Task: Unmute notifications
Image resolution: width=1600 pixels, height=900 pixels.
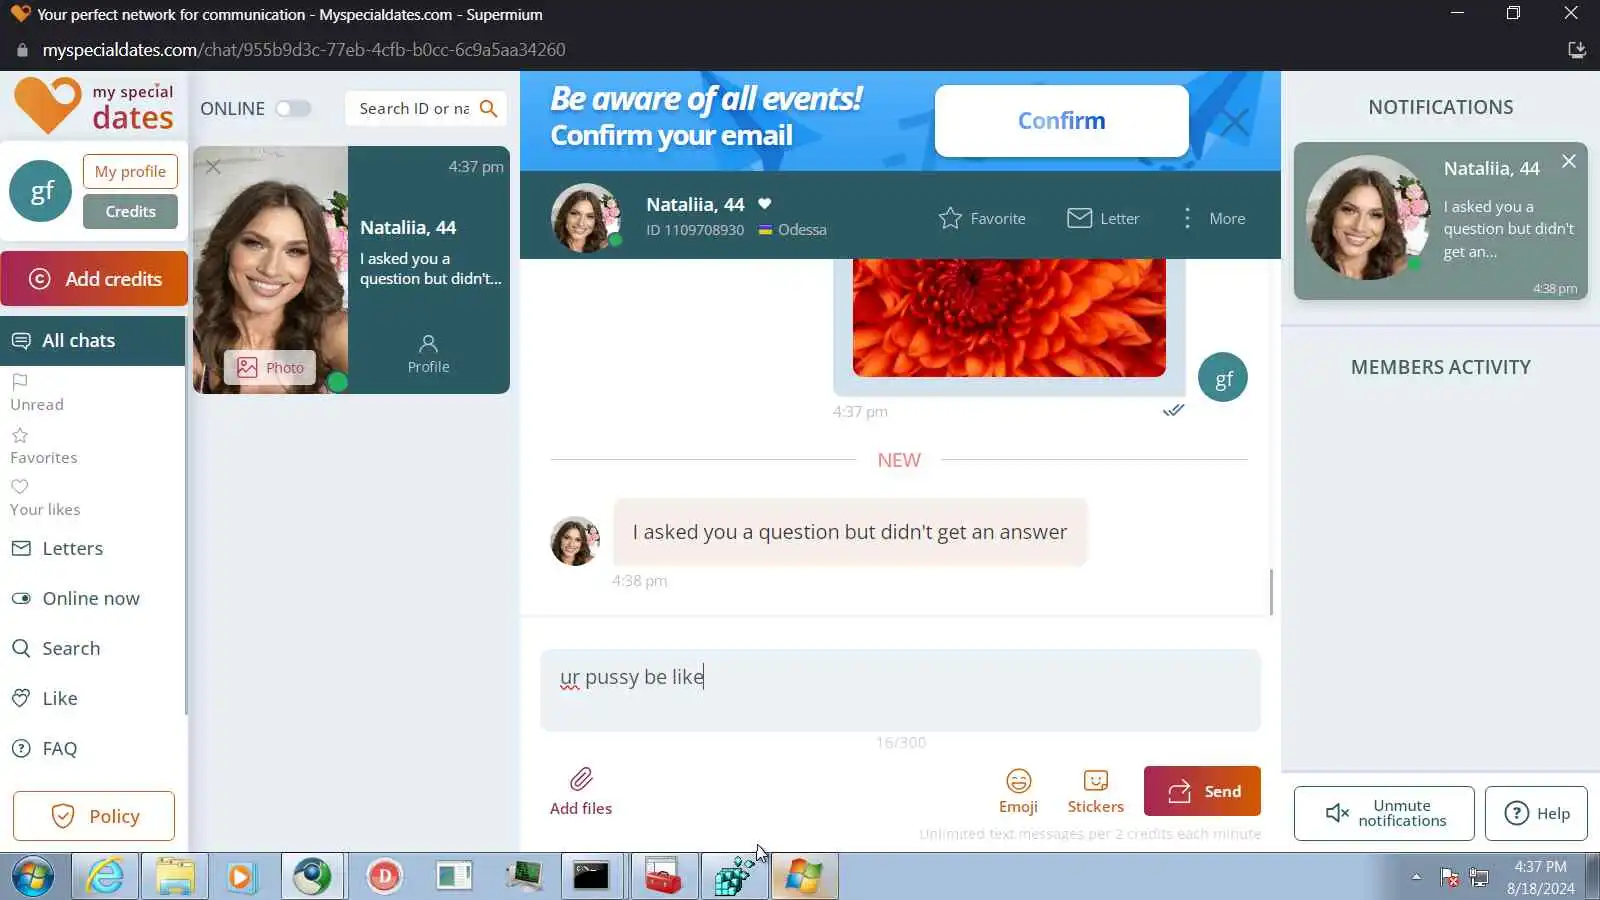Action: click(1384, 813)
